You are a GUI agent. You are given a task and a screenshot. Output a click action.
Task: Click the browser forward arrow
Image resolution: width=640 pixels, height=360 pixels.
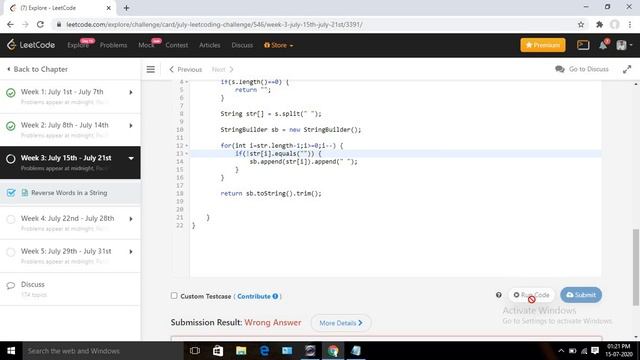[x=25, y=24]
